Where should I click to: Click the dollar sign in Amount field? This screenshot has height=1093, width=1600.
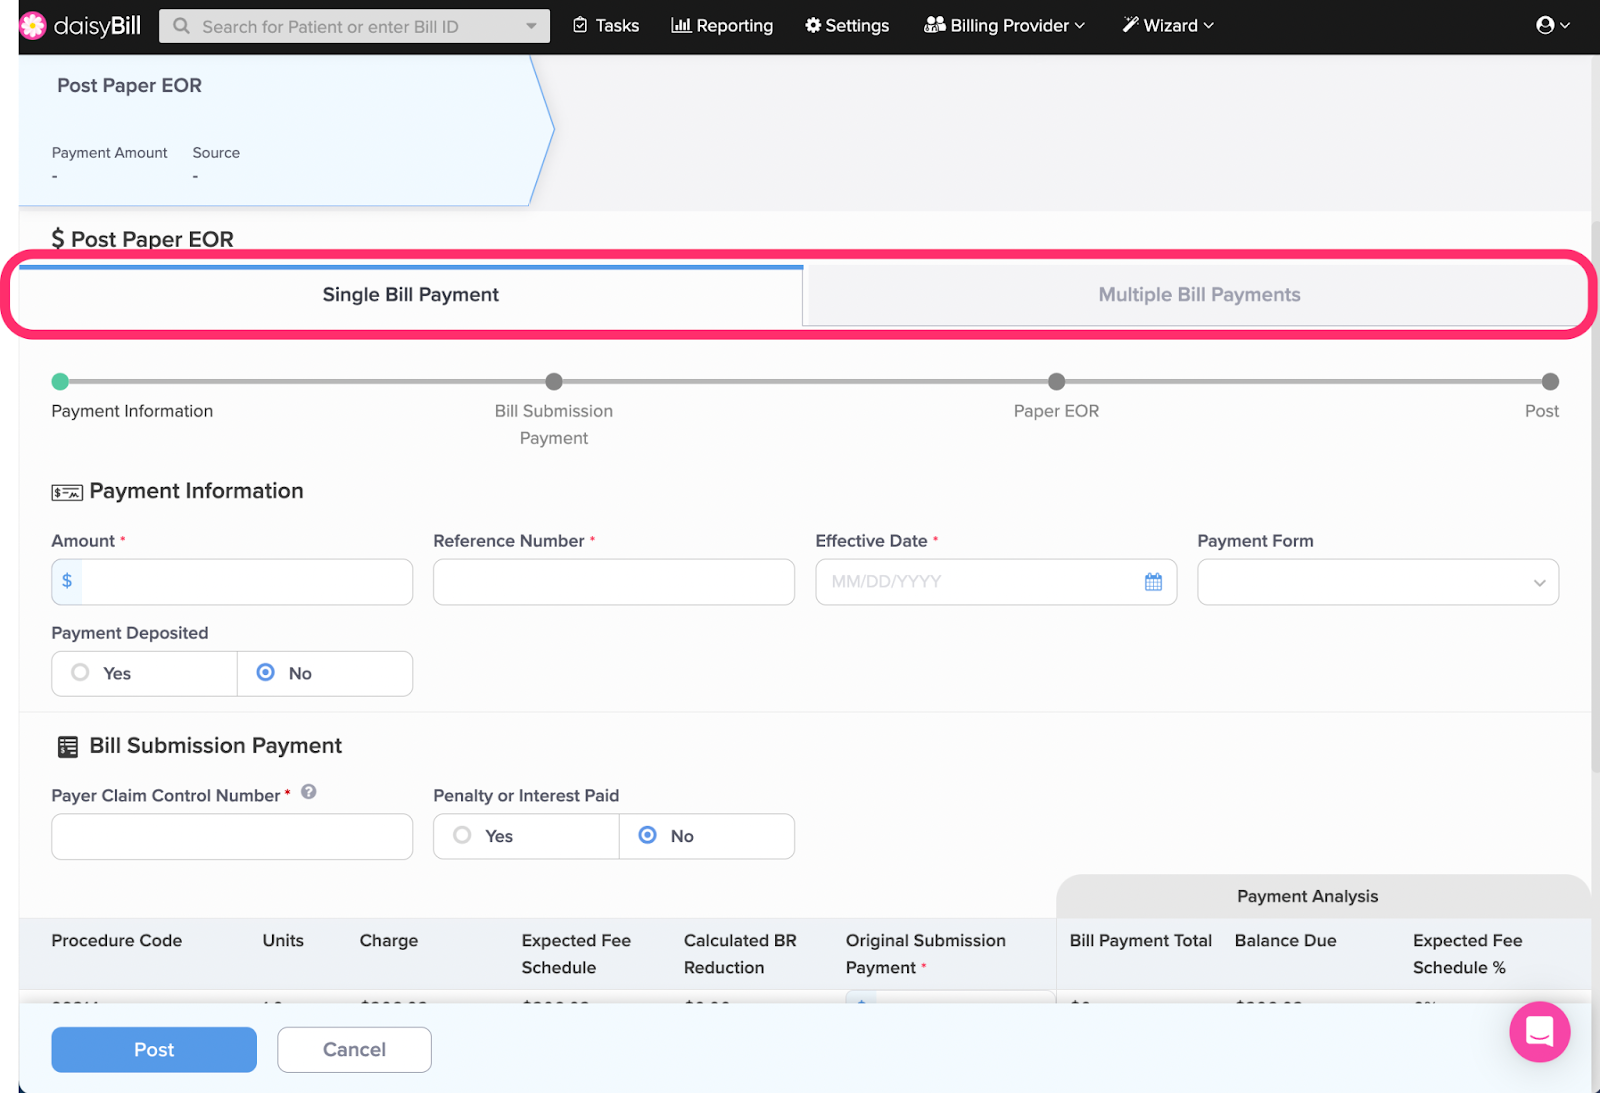(x=67, y=581)
